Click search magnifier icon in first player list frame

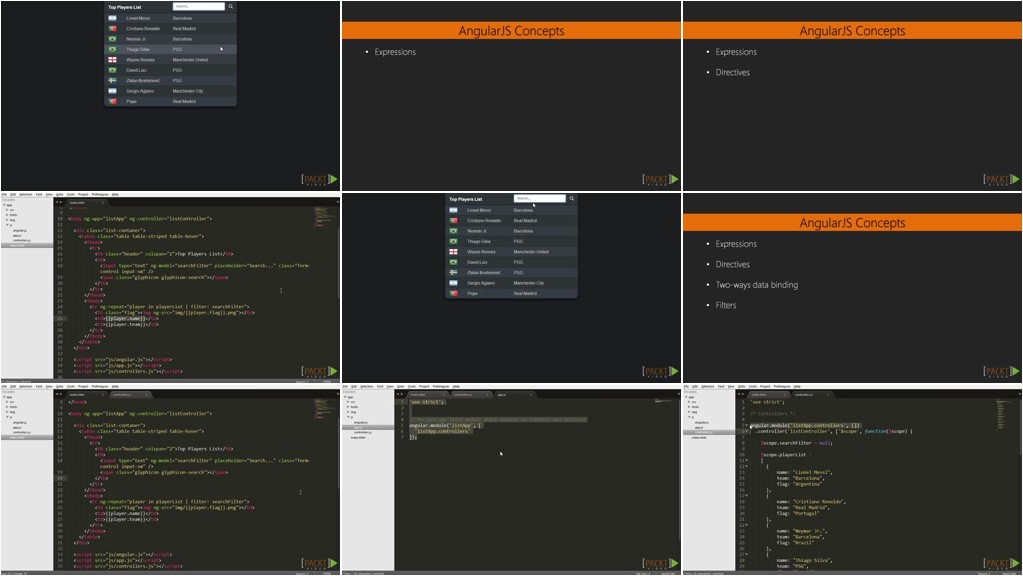[230, 7]
